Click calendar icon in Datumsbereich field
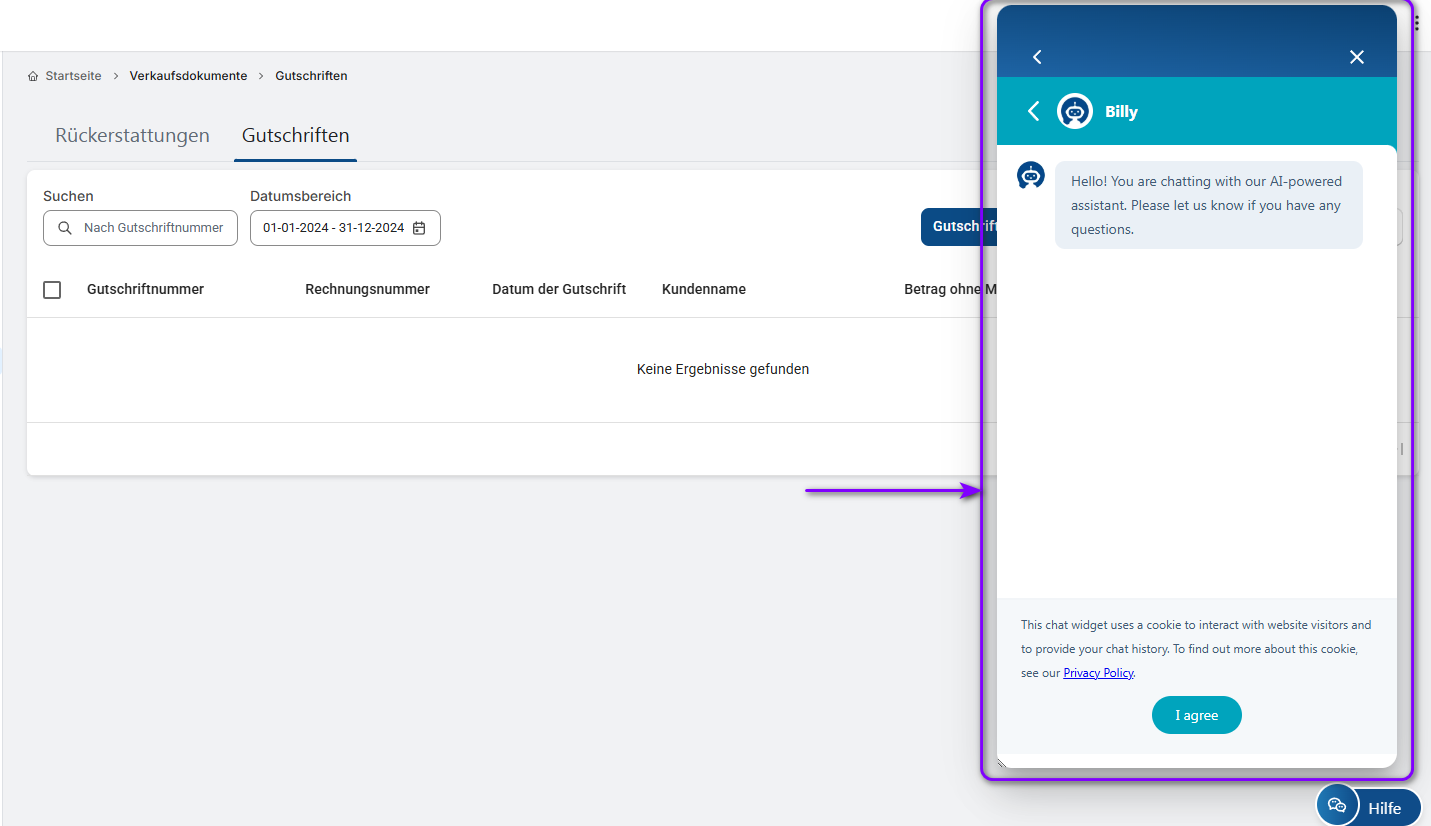The height and width of the screenshot is (826, 1431). (x=419, y=228)
